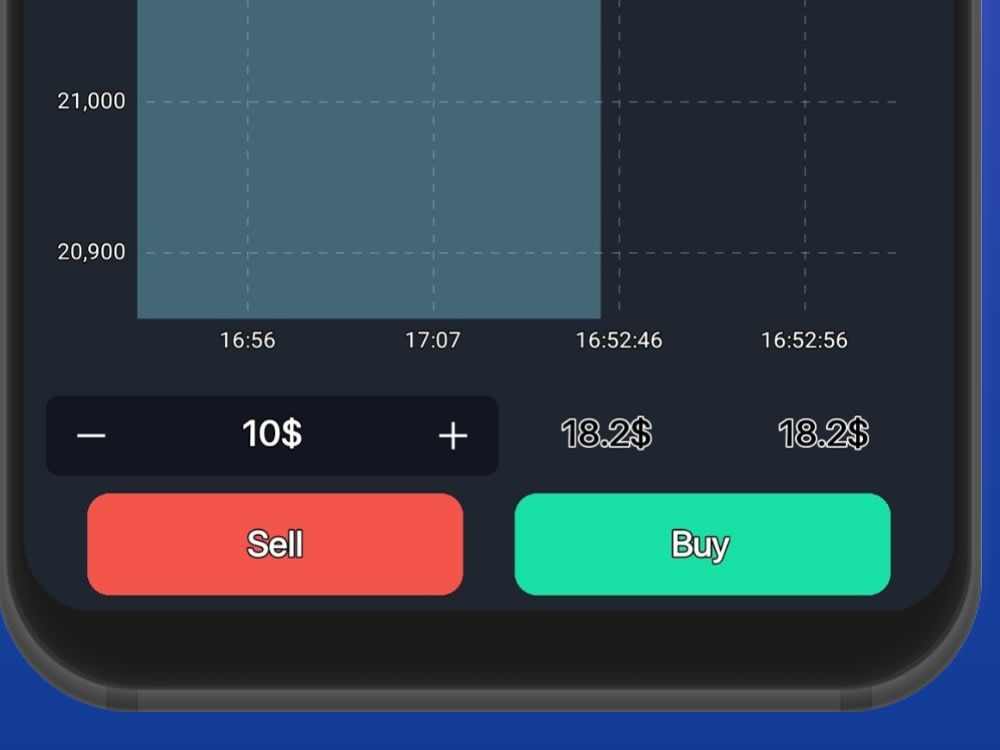Viewport: 1000px width, 750px height.
Task: Click the 18.2$ buy payout label
Action: (826, 435)
